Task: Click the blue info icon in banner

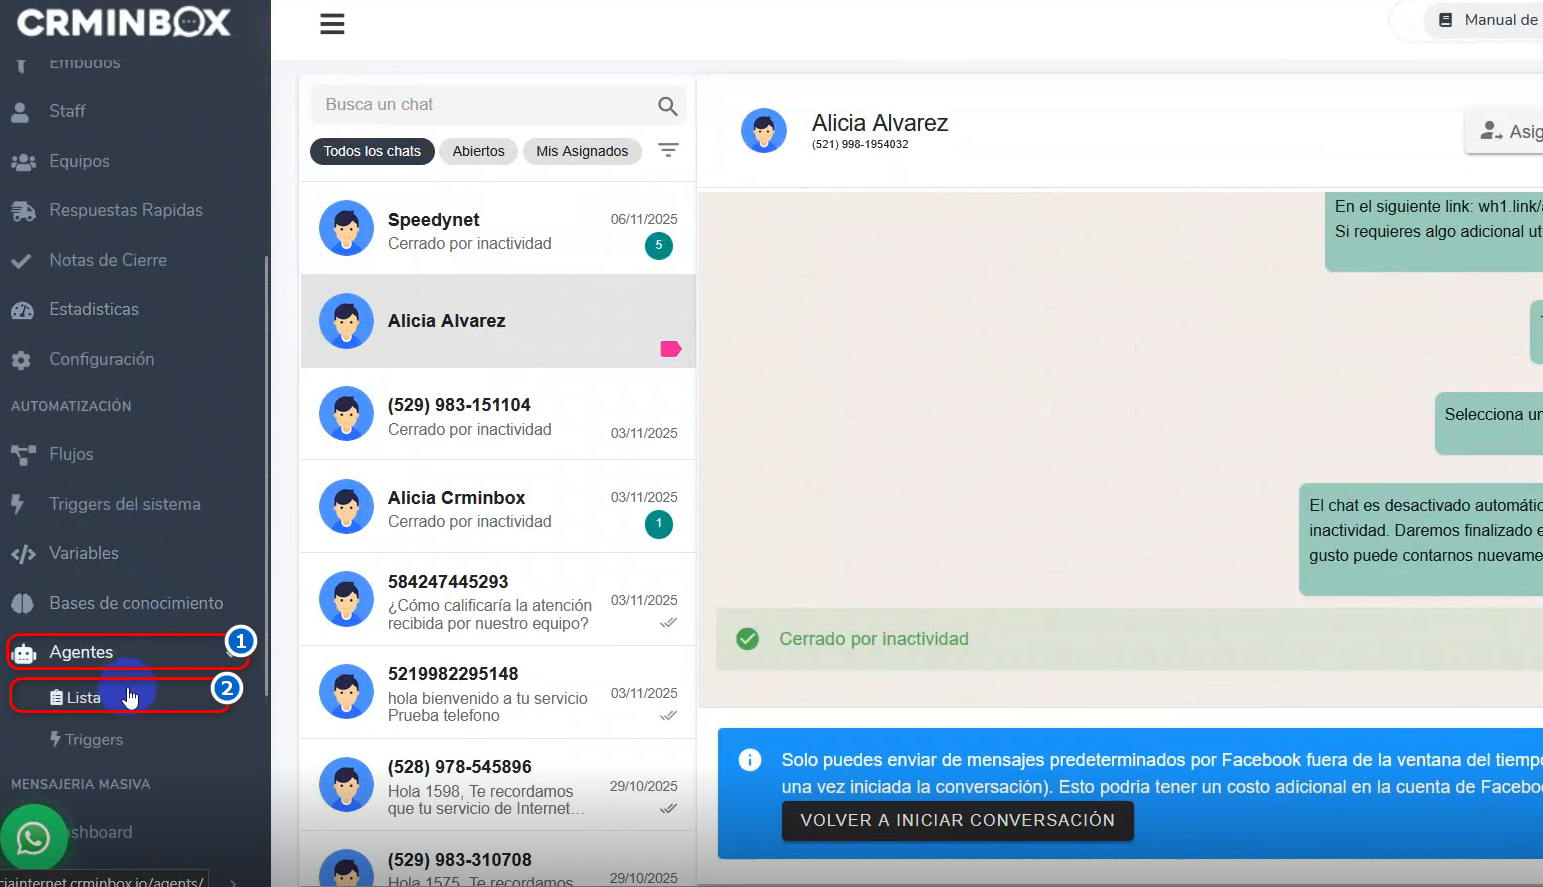Action: (749, 760)
